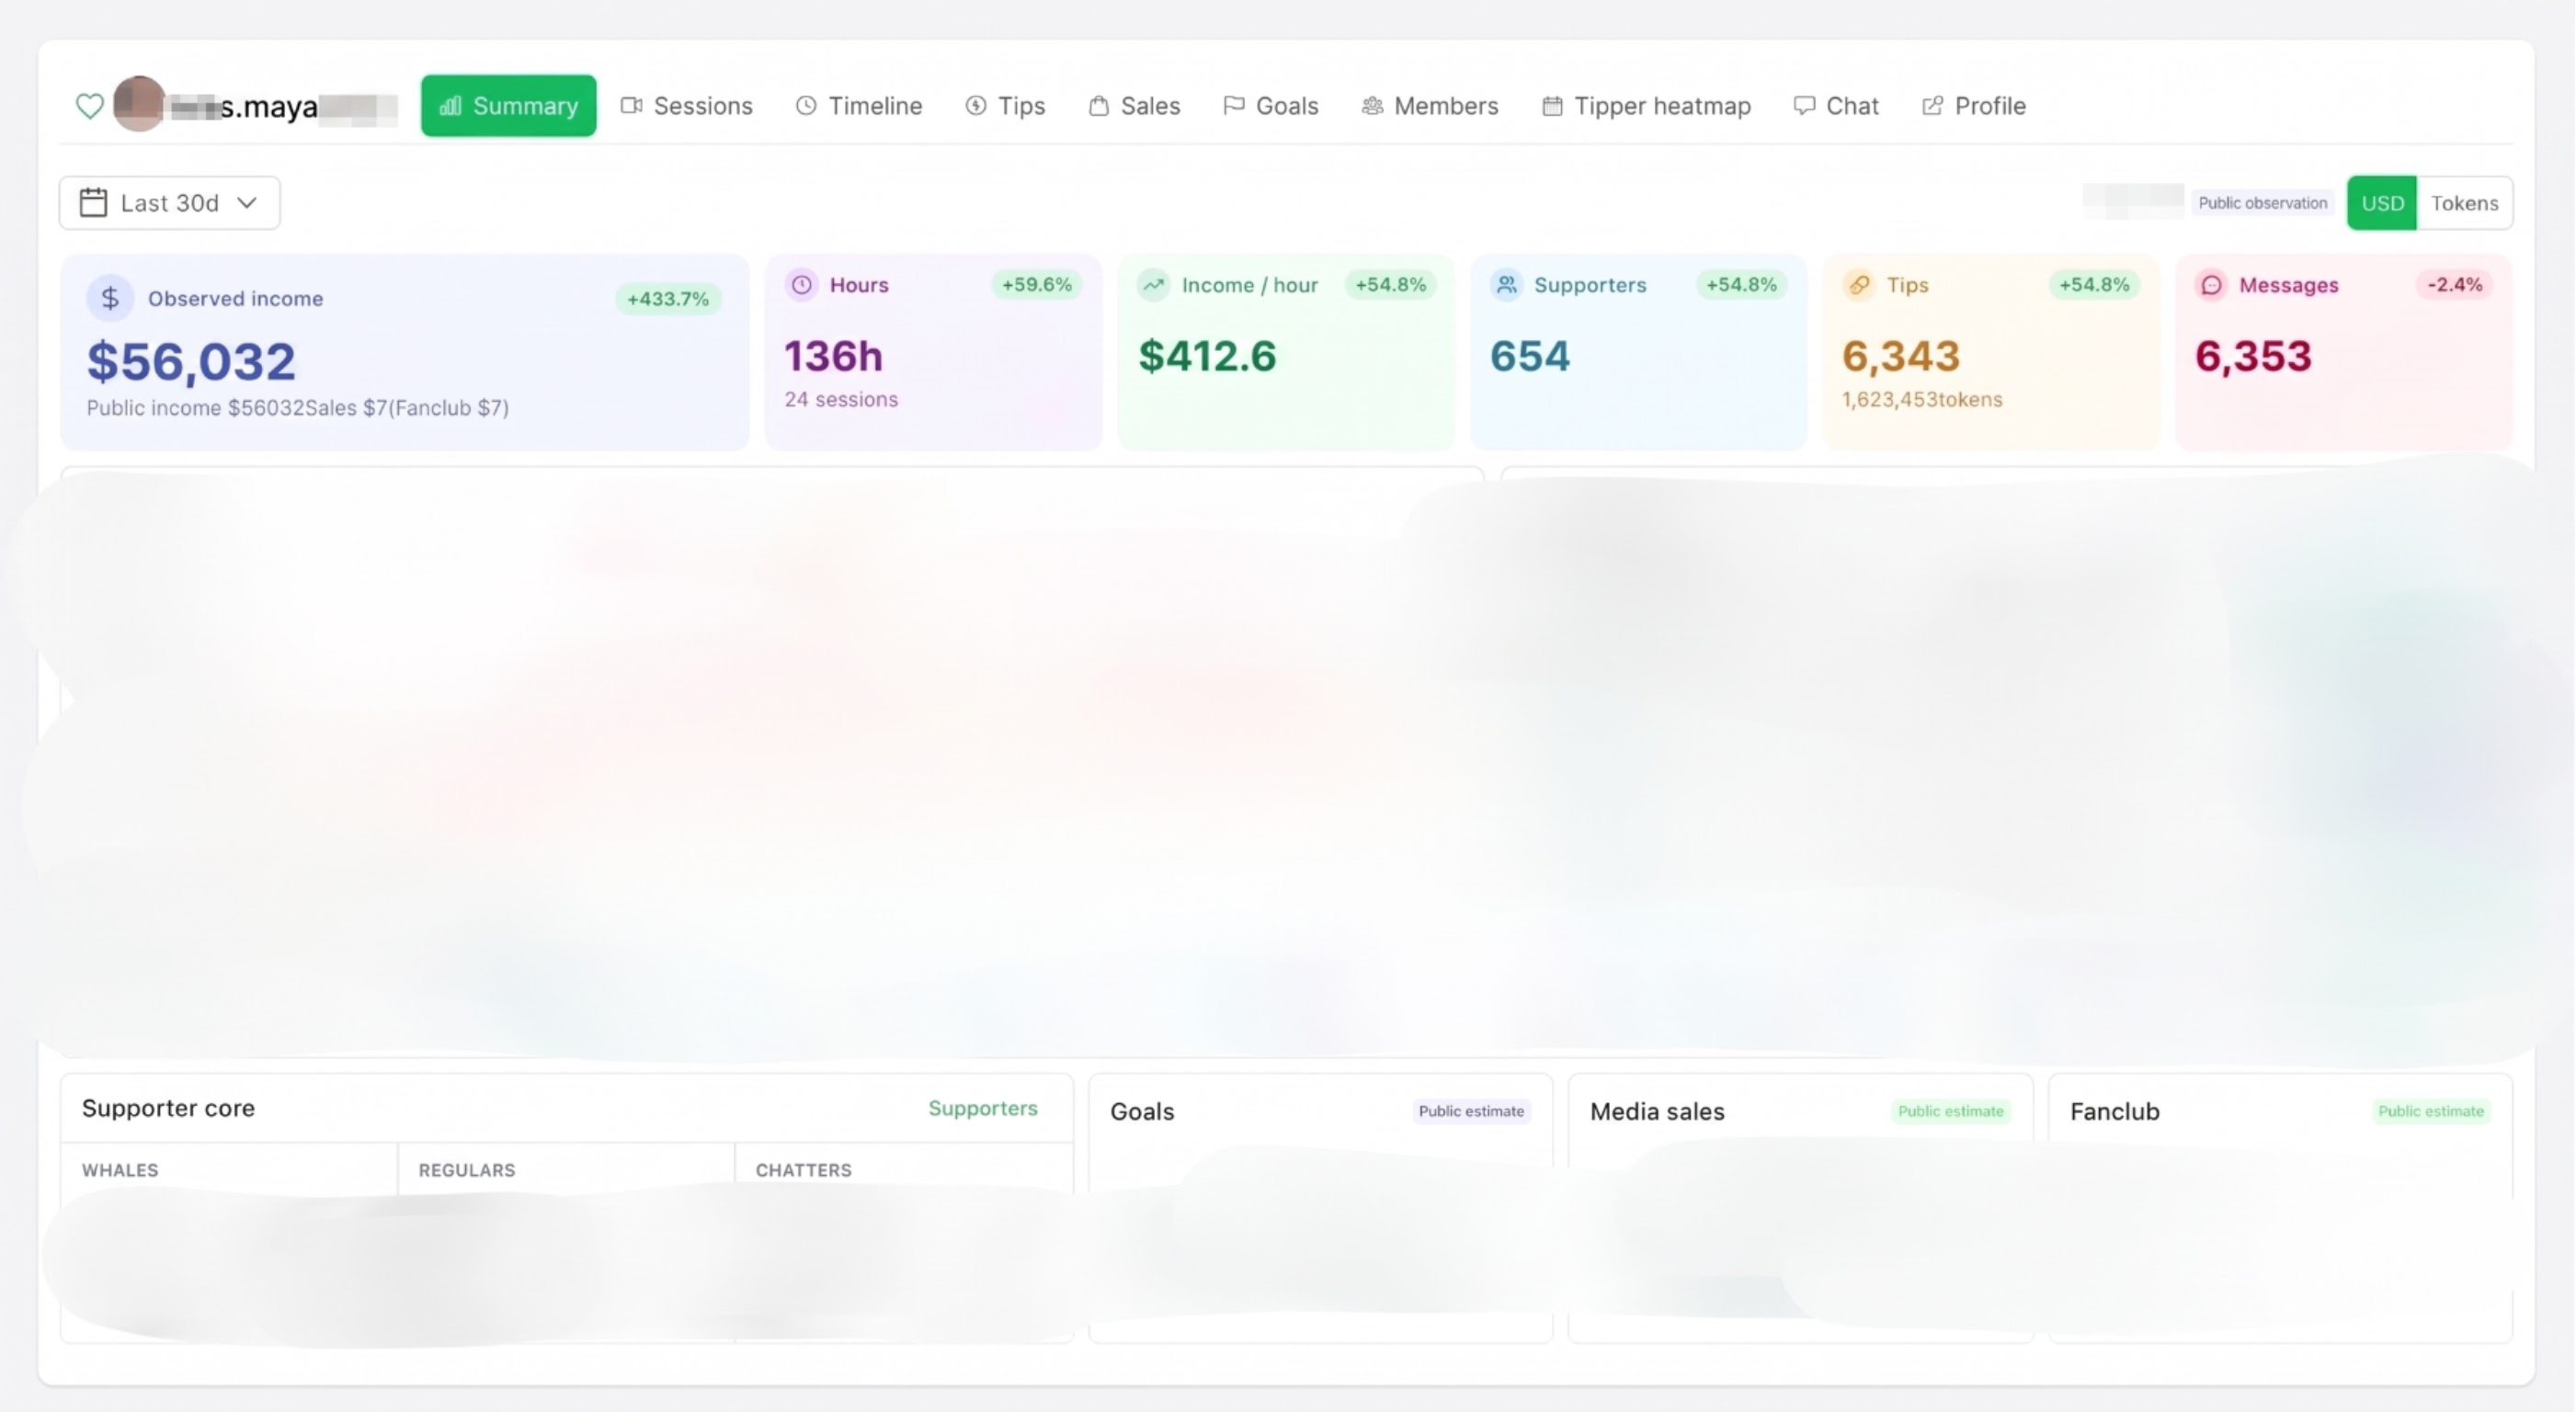The image size is (2576, 1412).
Task: Select the WHALES column header
Action: [120, 1170]
